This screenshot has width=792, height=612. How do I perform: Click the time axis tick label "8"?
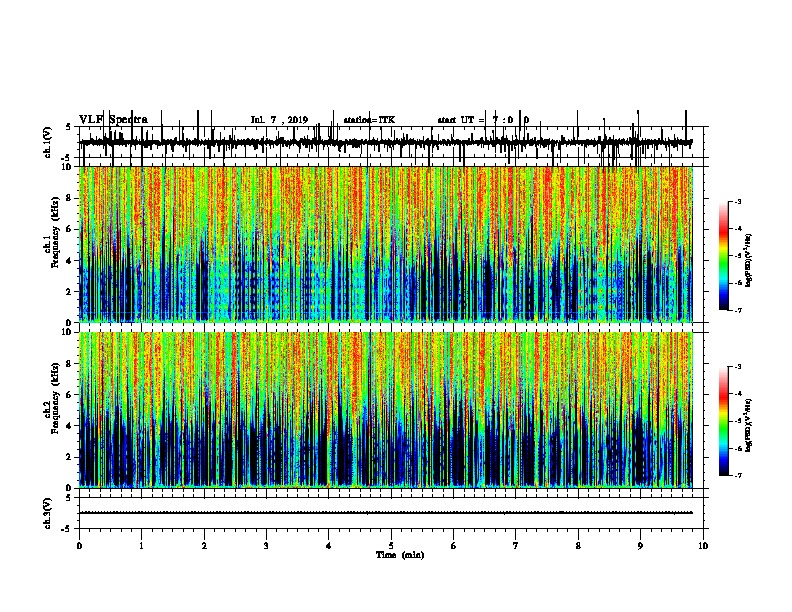578,546
